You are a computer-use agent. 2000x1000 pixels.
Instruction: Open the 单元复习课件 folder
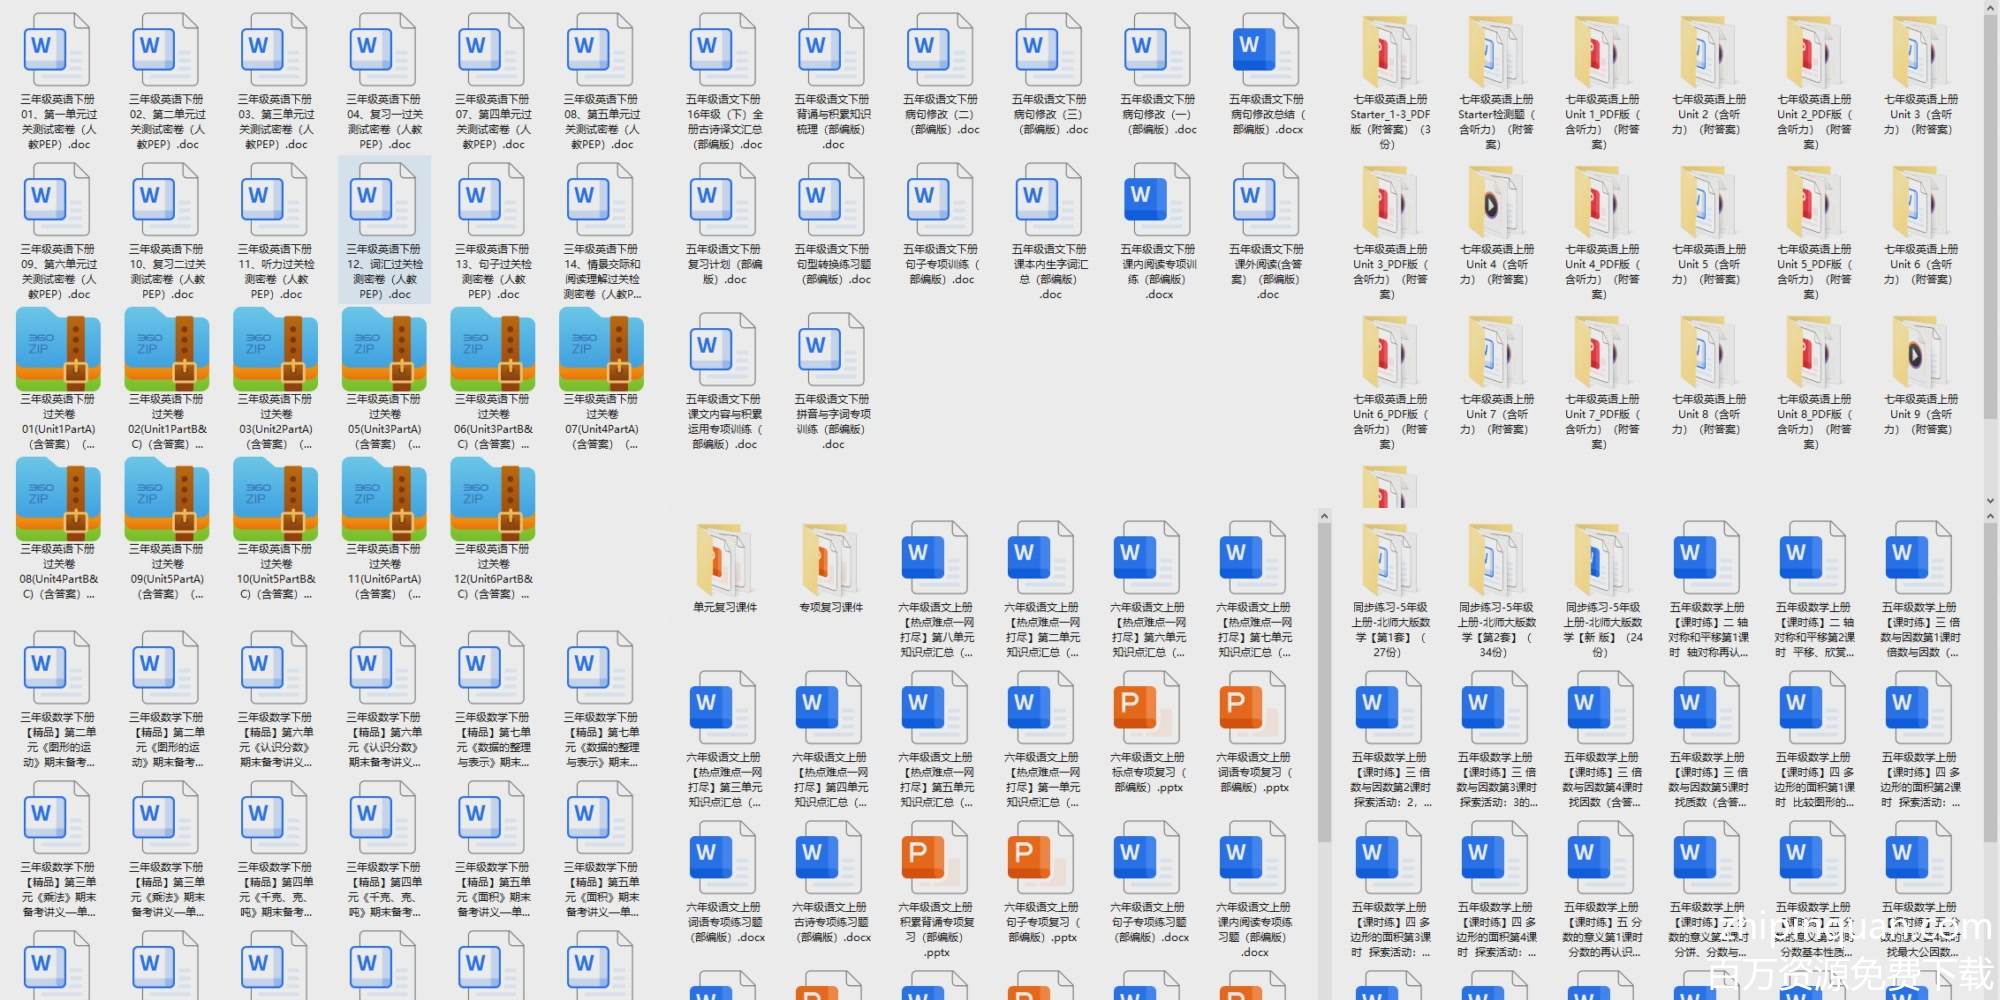coord(725,559)
